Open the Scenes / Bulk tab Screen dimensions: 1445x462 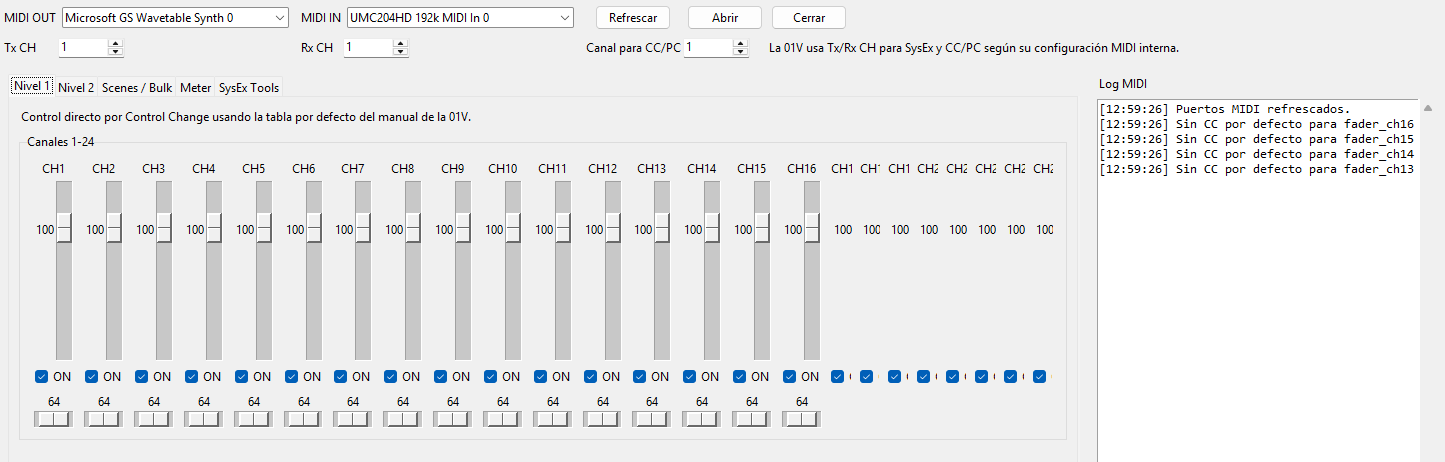137,87
